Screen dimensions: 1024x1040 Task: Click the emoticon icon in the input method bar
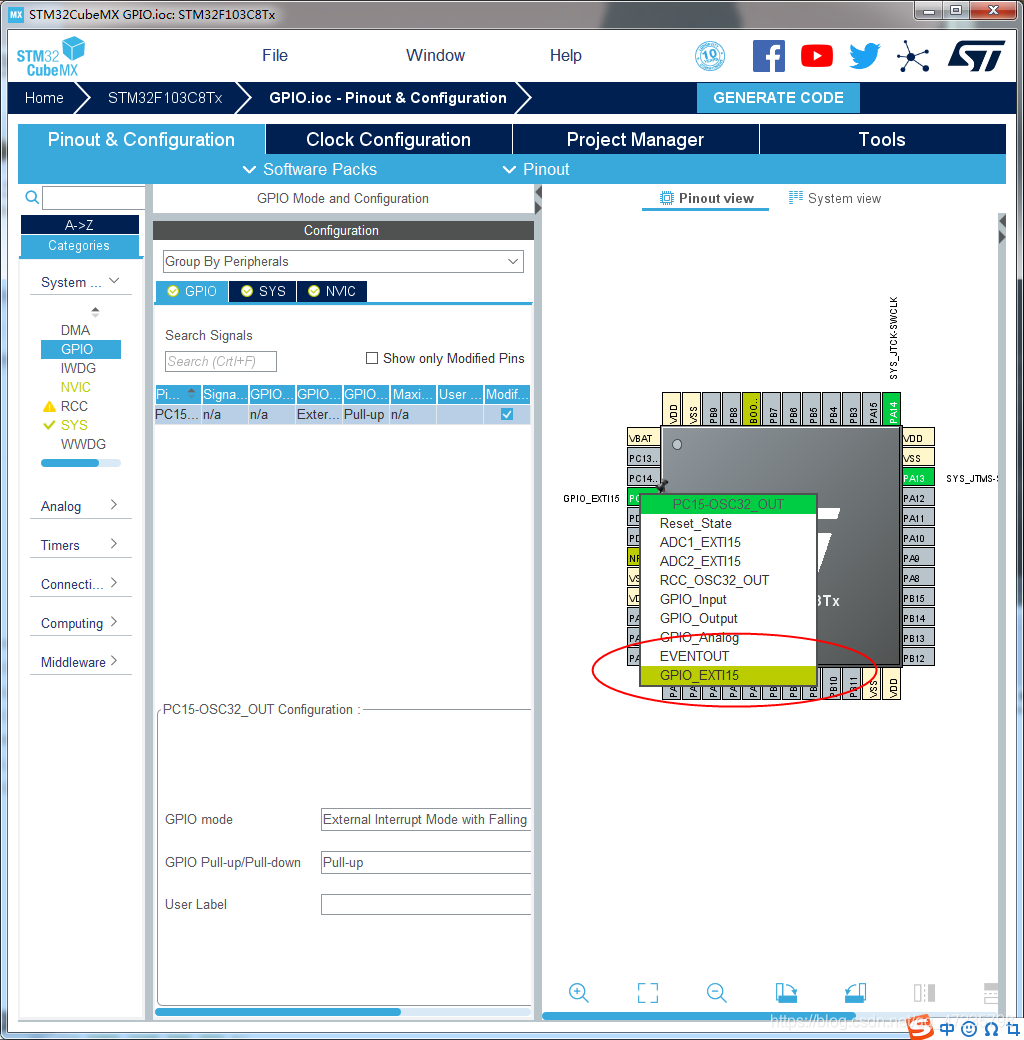[969, 1029]
